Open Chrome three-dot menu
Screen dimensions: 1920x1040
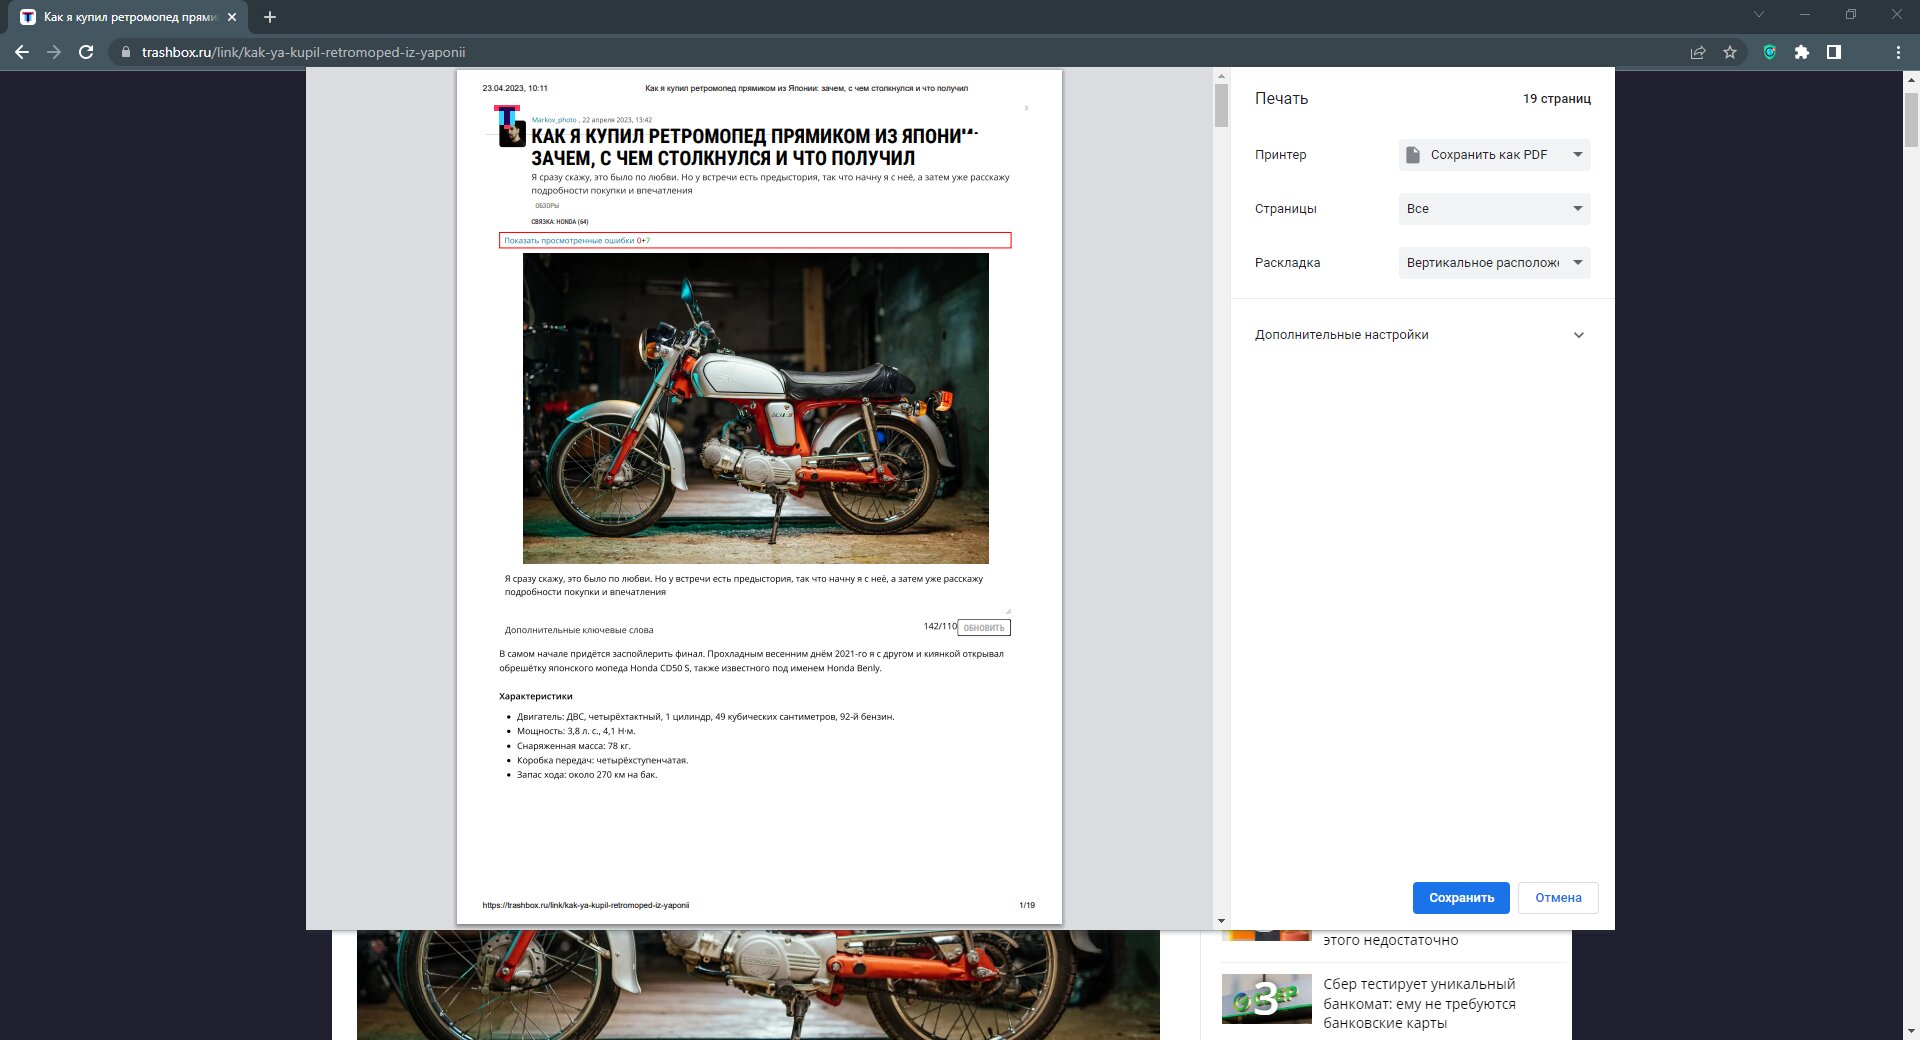pos(1898,52)
